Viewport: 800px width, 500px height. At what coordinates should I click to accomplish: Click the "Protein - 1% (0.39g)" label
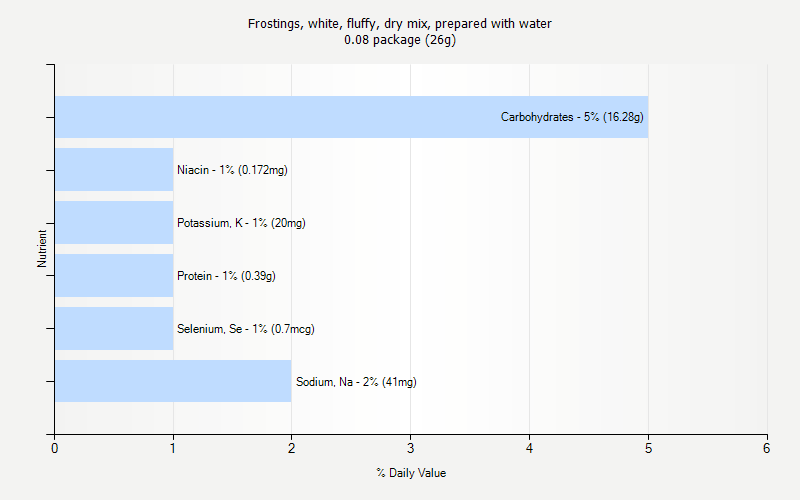coord(226,276)
